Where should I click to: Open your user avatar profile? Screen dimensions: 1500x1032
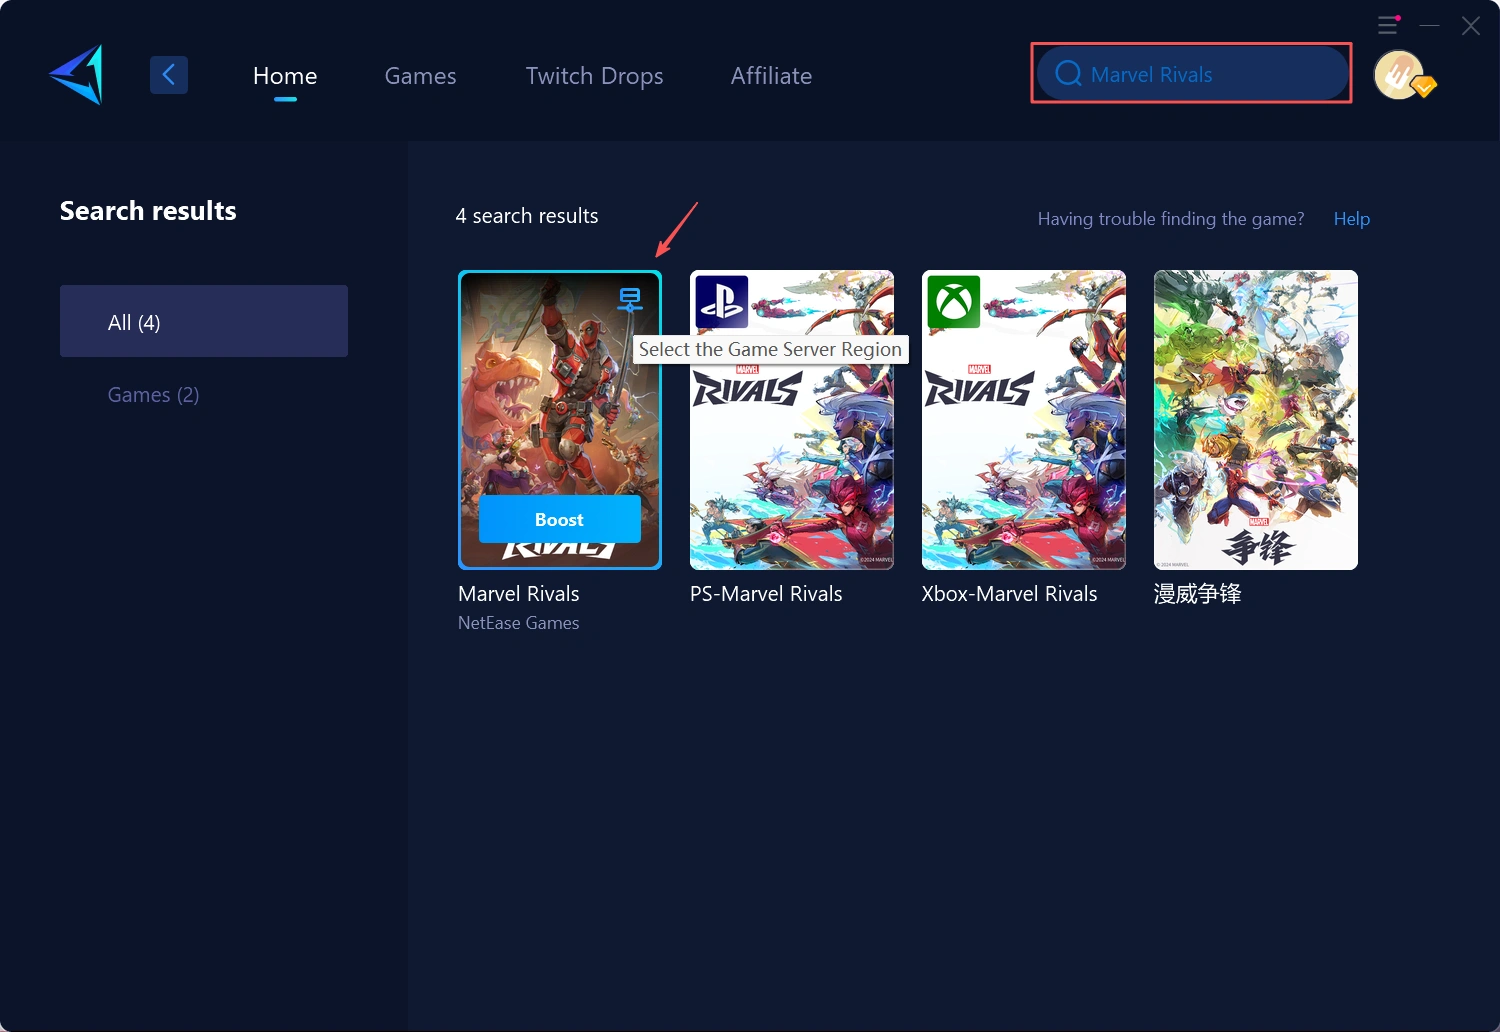click(1399, 74)
